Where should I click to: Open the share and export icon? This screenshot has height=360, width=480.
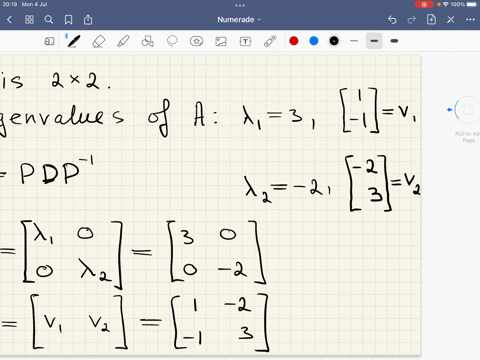(x=88, y=20)
